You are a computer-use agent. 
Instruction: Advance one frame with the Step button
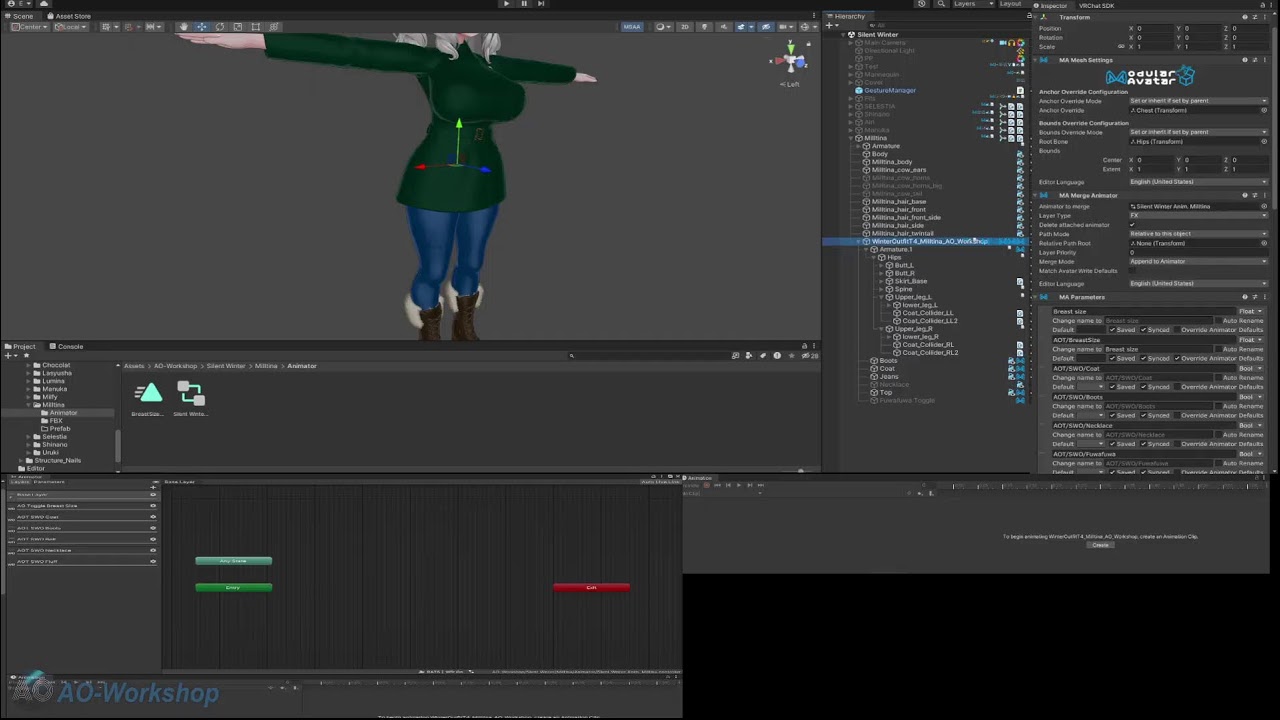(541, 4)
